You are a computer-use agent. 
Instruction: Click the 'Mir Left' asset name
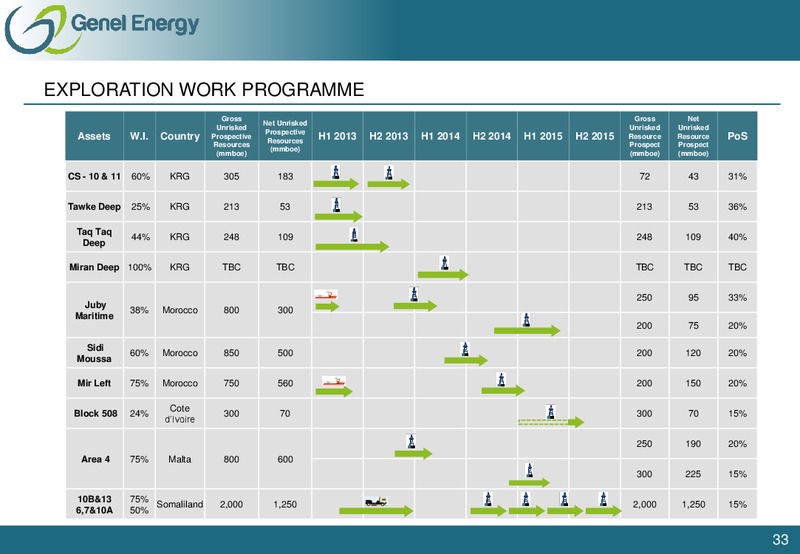coord(94,383)
